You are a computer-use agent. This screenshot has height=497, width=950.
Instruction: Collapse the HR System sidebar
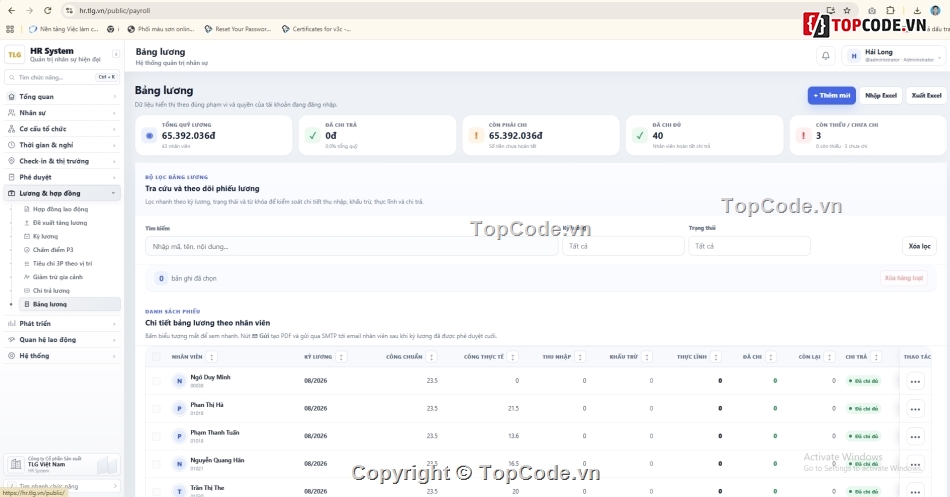[116, 54]
